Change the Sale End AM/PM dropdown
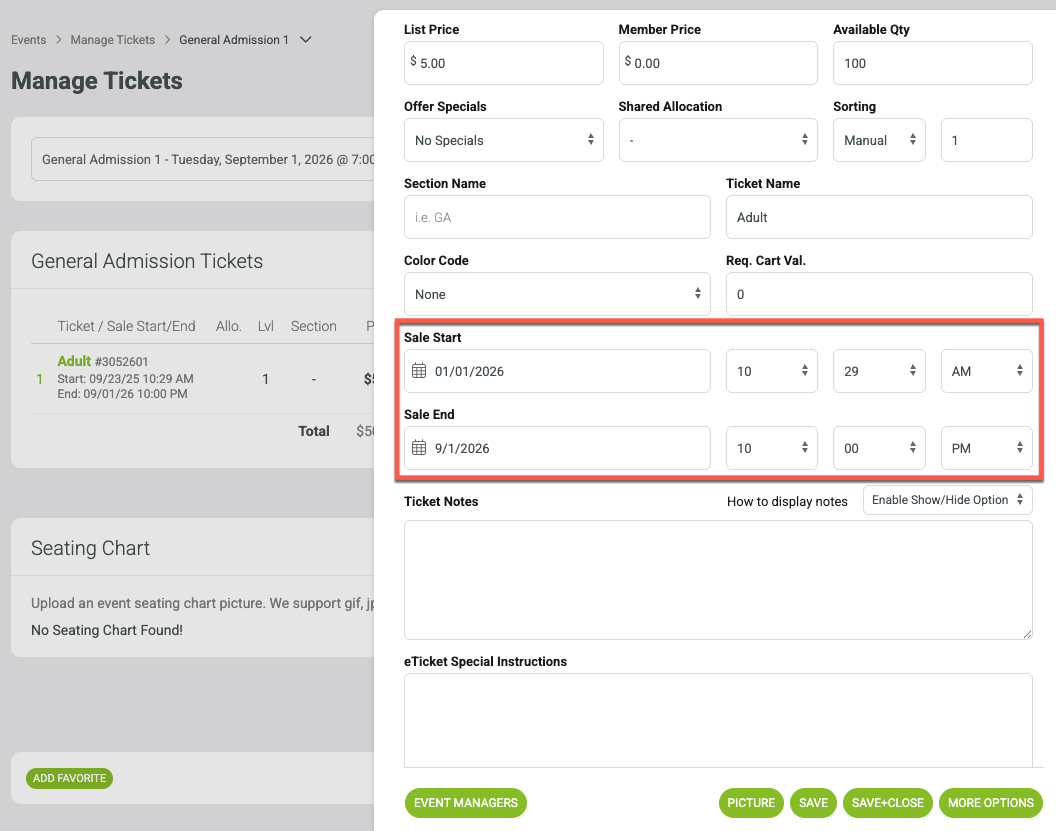Screen dimensions: 1056x831 (986, 448)
